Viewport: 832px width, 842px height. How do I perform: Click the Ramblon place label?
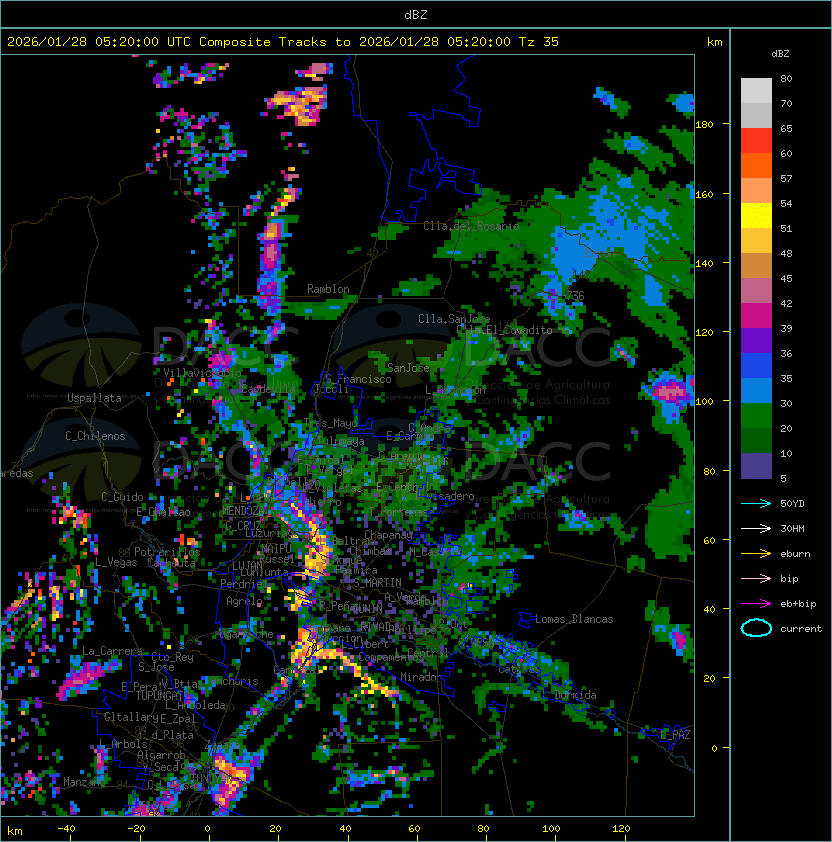(x=328, y=289)
